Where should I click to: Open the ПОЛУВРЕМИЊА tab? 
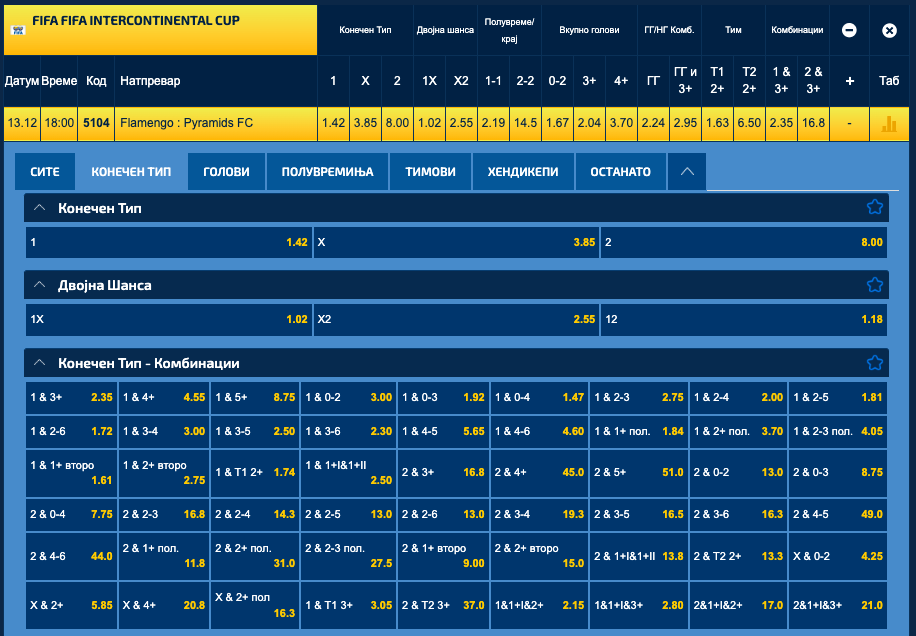pyautogui.click(x=327, y=172)
